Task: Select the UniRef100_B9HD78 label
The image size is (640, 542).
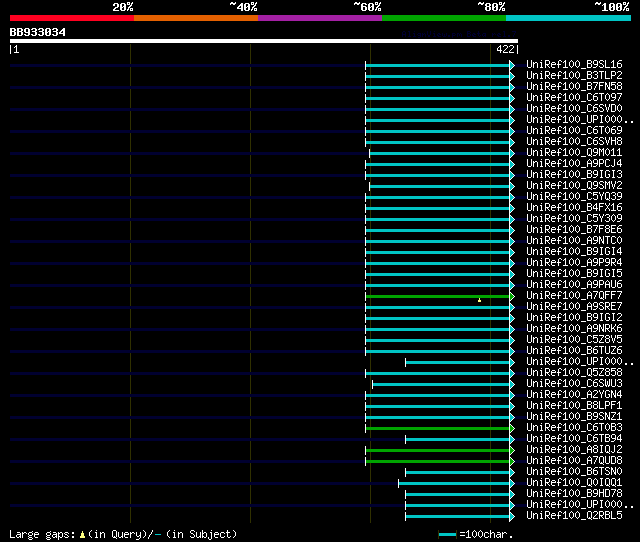Action: pos(574,494)
